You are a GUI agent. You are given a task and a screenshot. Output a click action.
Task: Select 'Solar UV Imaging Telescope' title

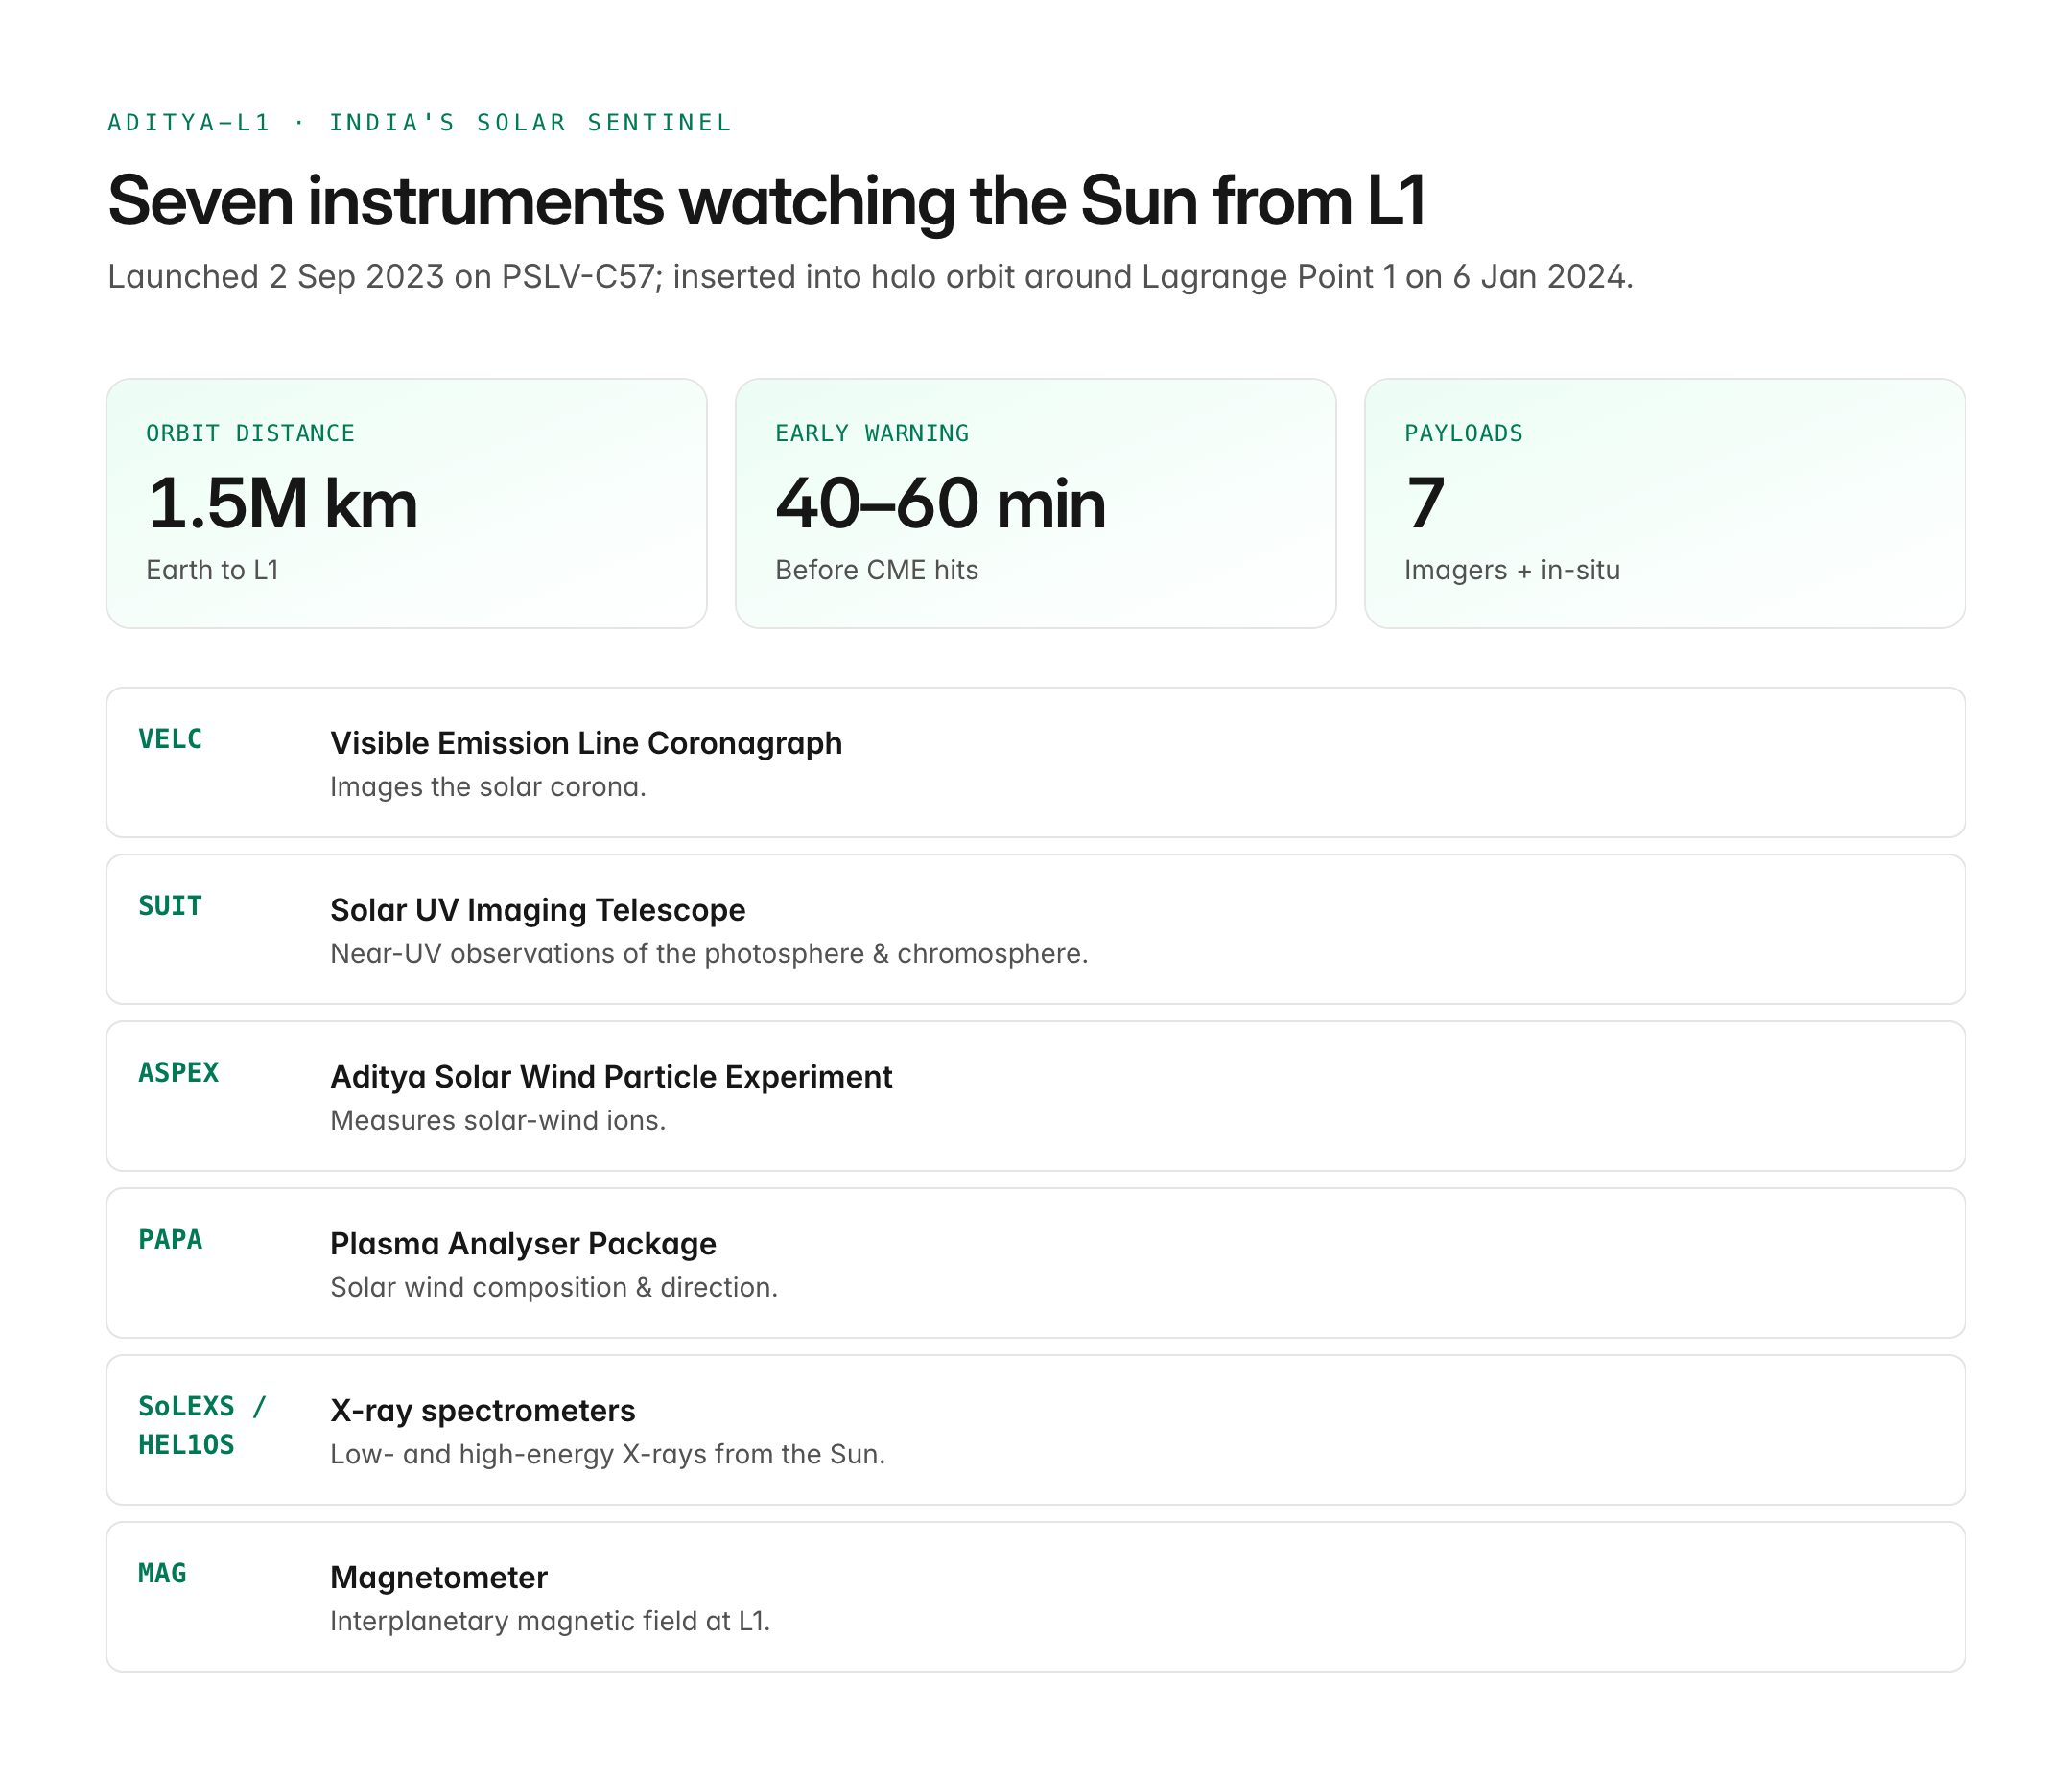[x=538, y=910]
